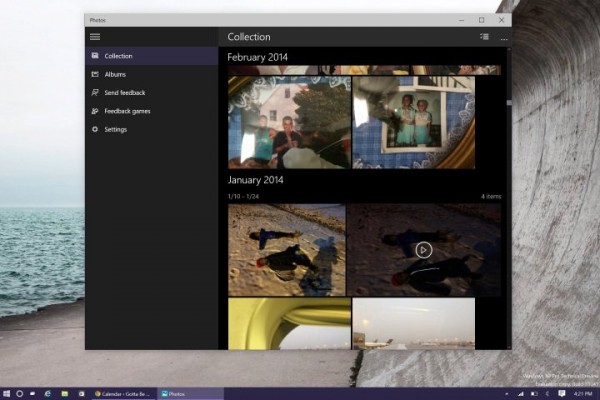Viewport: 600px width, 400px height.
Task: Launch Internet Explorer from taskbar
Action: [47, 393]
